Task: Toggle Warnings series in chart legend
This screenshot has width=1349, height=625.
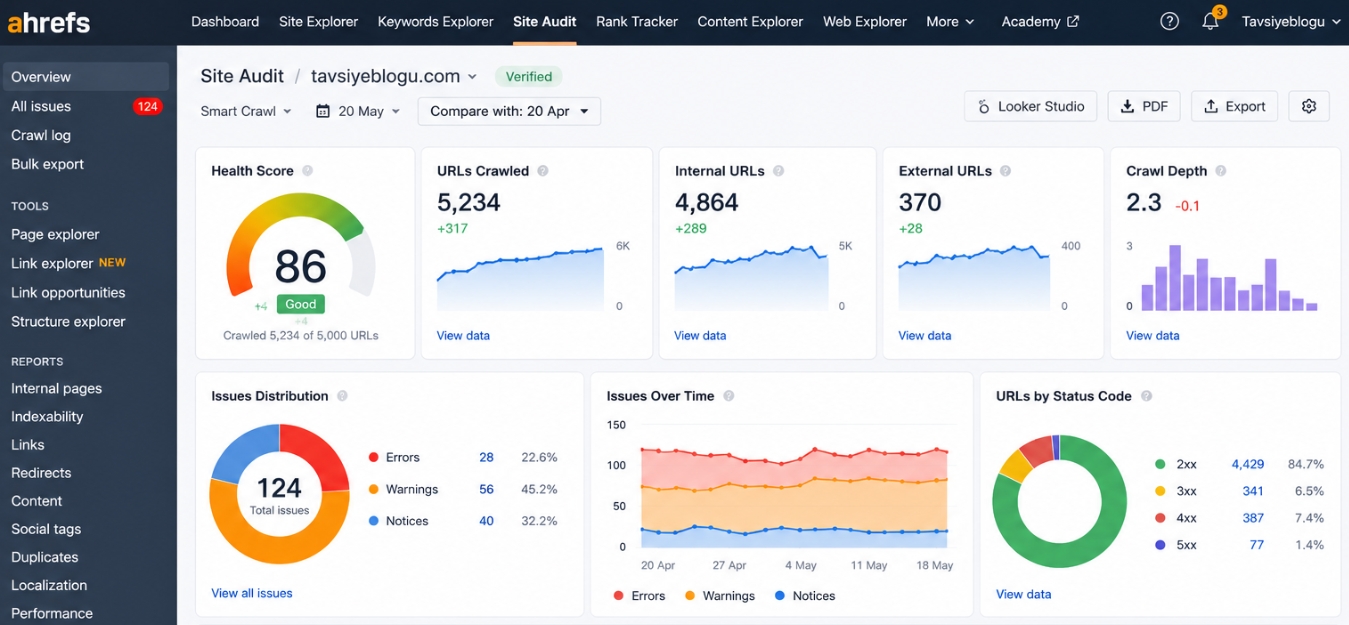Action: [x=719, y=595]
